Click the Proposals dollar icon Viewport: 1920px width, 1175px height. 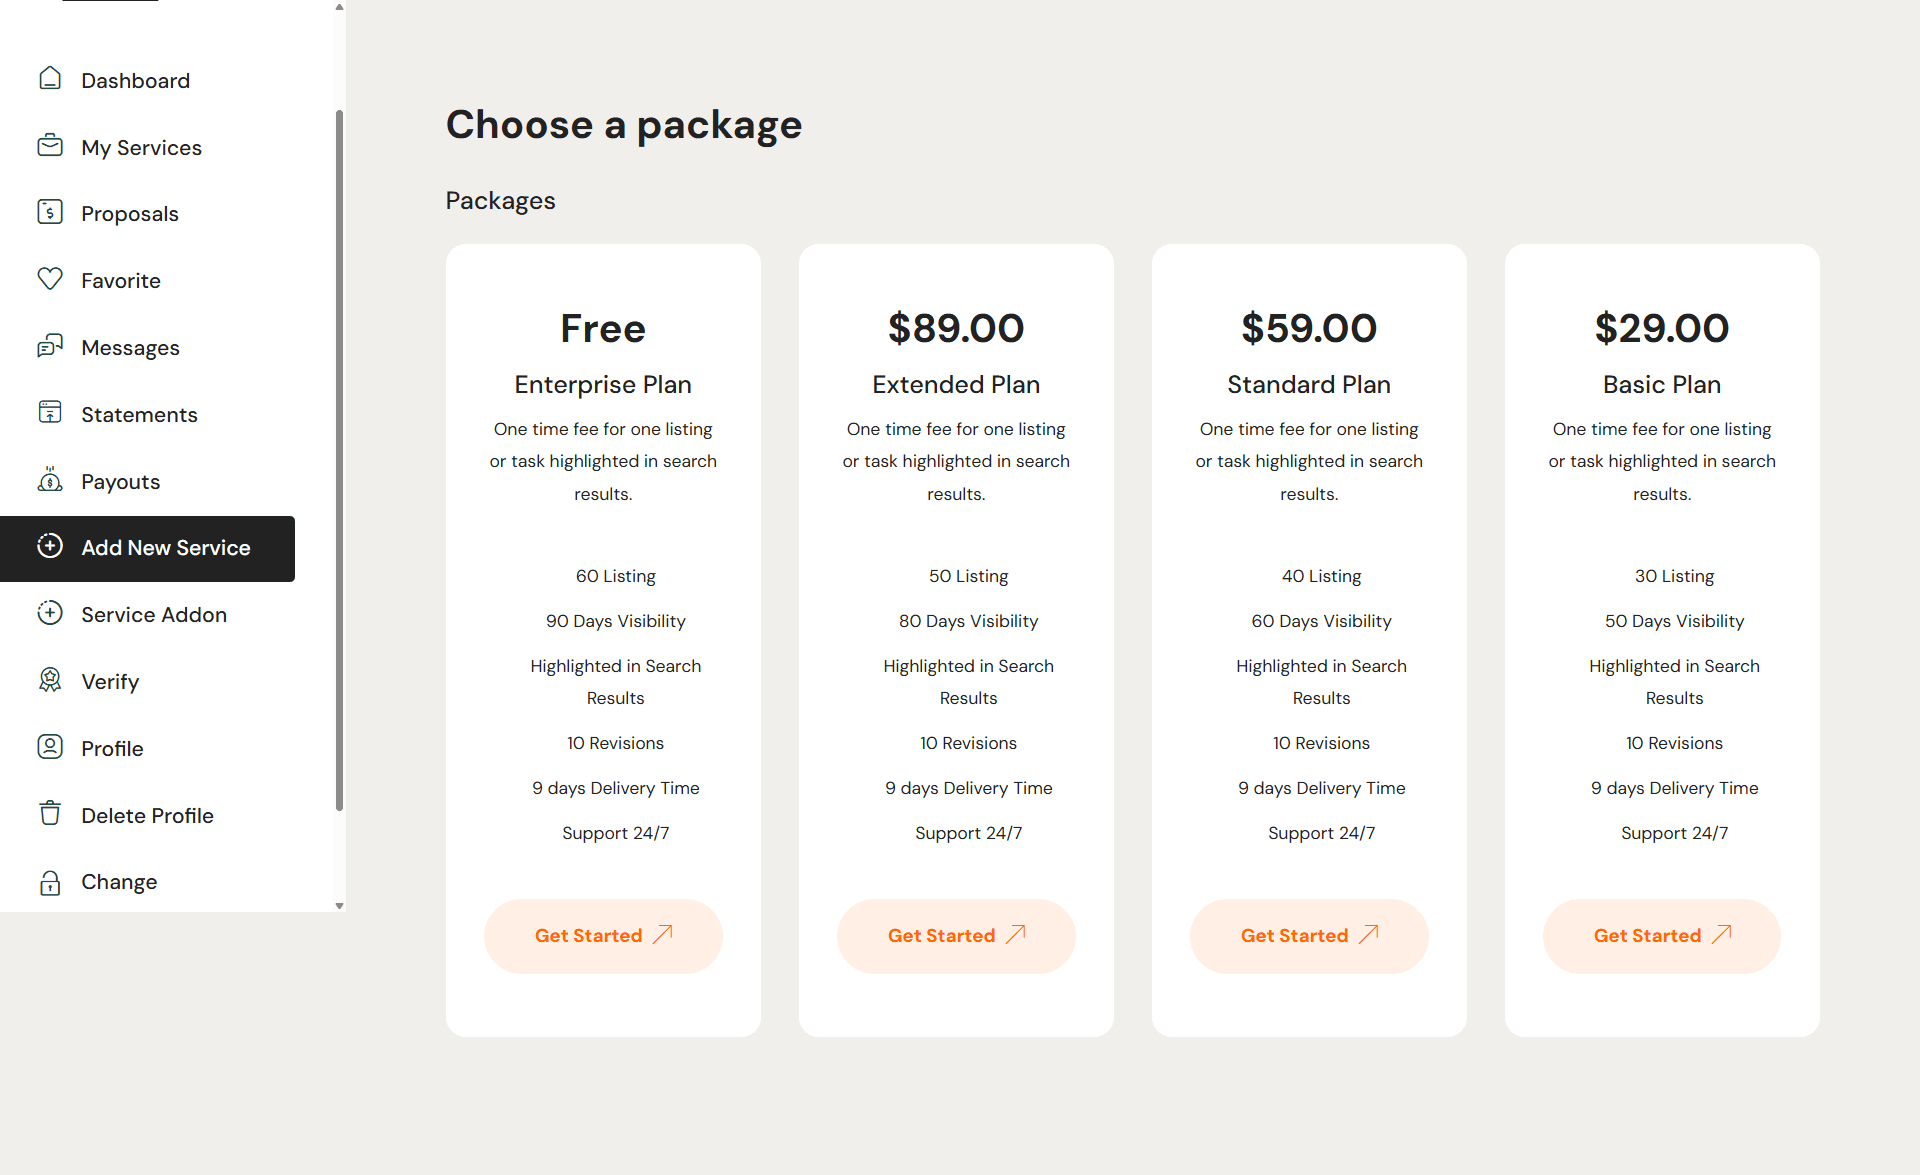(50, 212)
